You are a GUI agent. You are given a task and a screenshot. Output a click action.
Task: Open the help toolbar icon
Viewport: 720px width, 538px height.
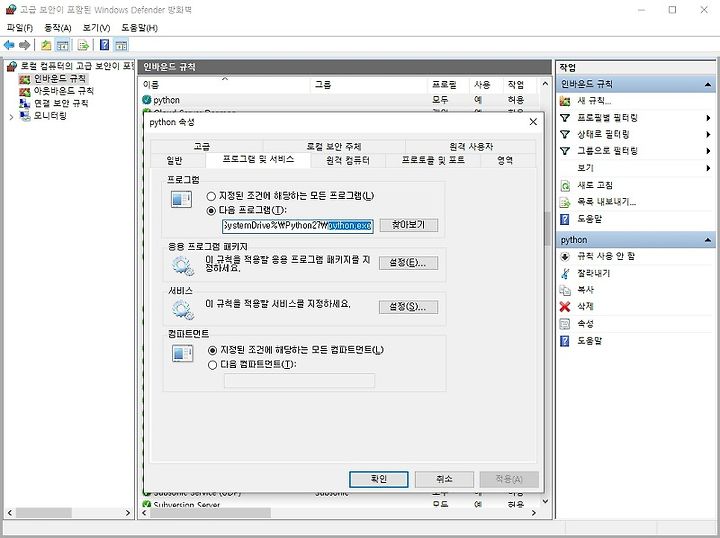pyautogui.click(x=105, y=45)
